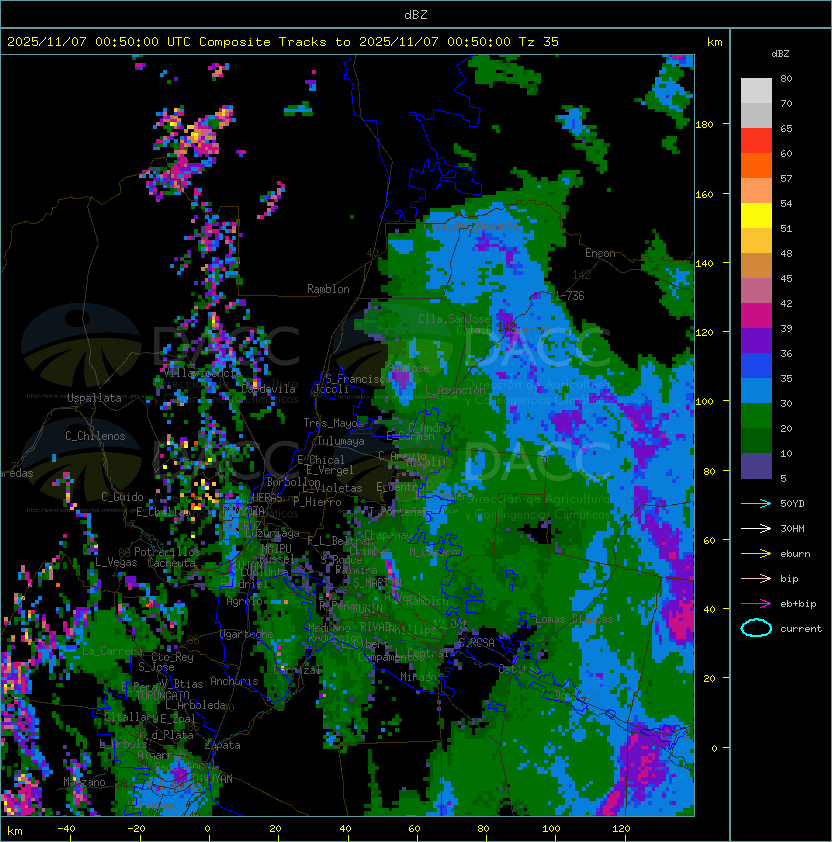Click the 'Zapata' place label
This screenshot has height=842, width=832.
(222, 745)
